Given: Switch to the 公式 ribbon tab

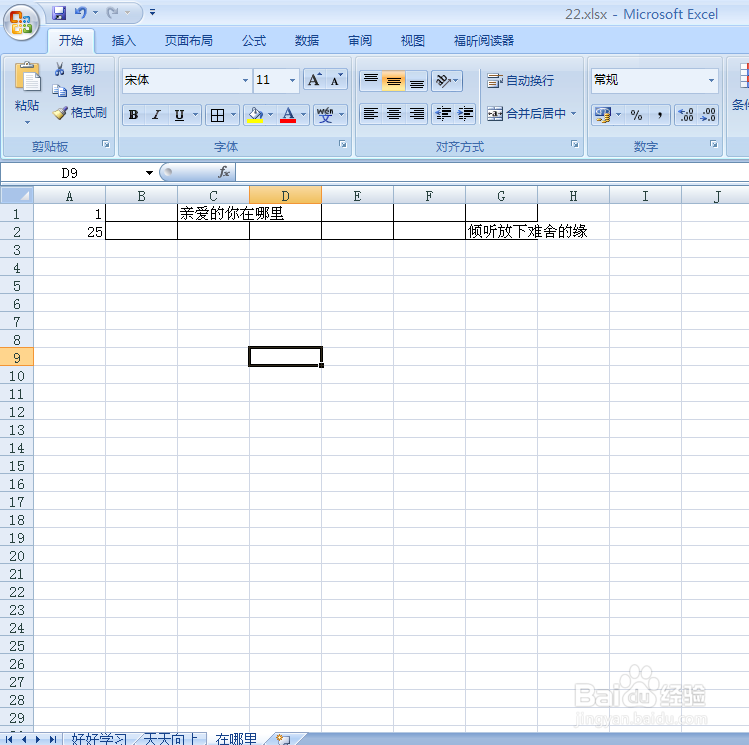Looking at the screenshot, I should 254,41.
